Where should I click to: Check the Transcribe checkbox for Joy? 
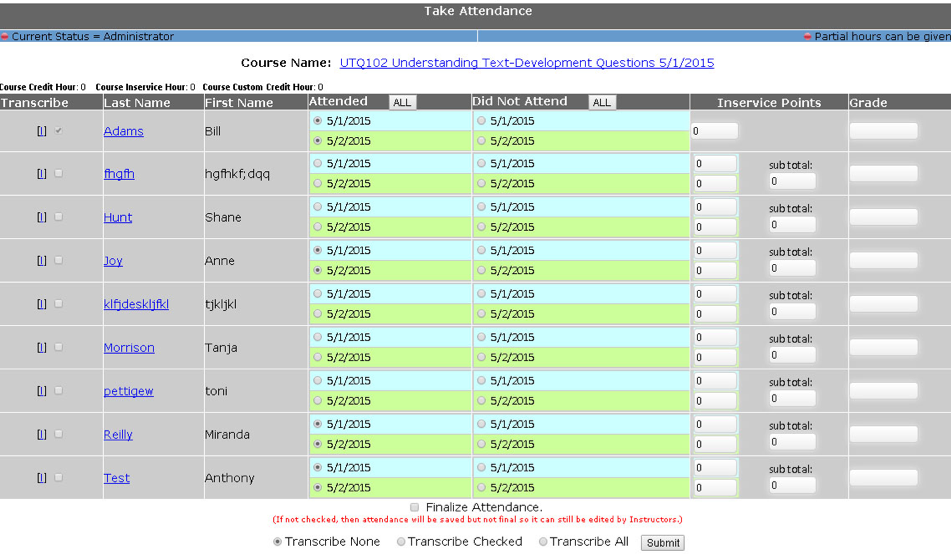tap(58, 260)
